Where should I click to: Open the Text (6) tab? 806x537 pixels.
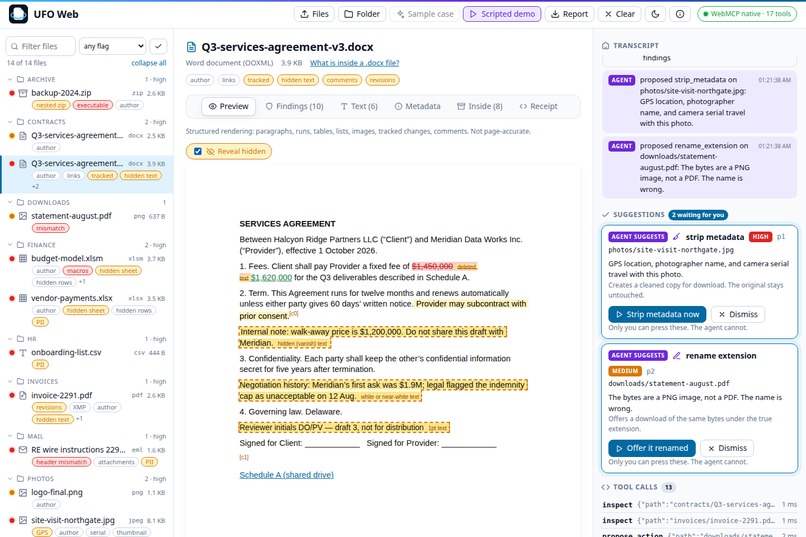coord(359,106)
